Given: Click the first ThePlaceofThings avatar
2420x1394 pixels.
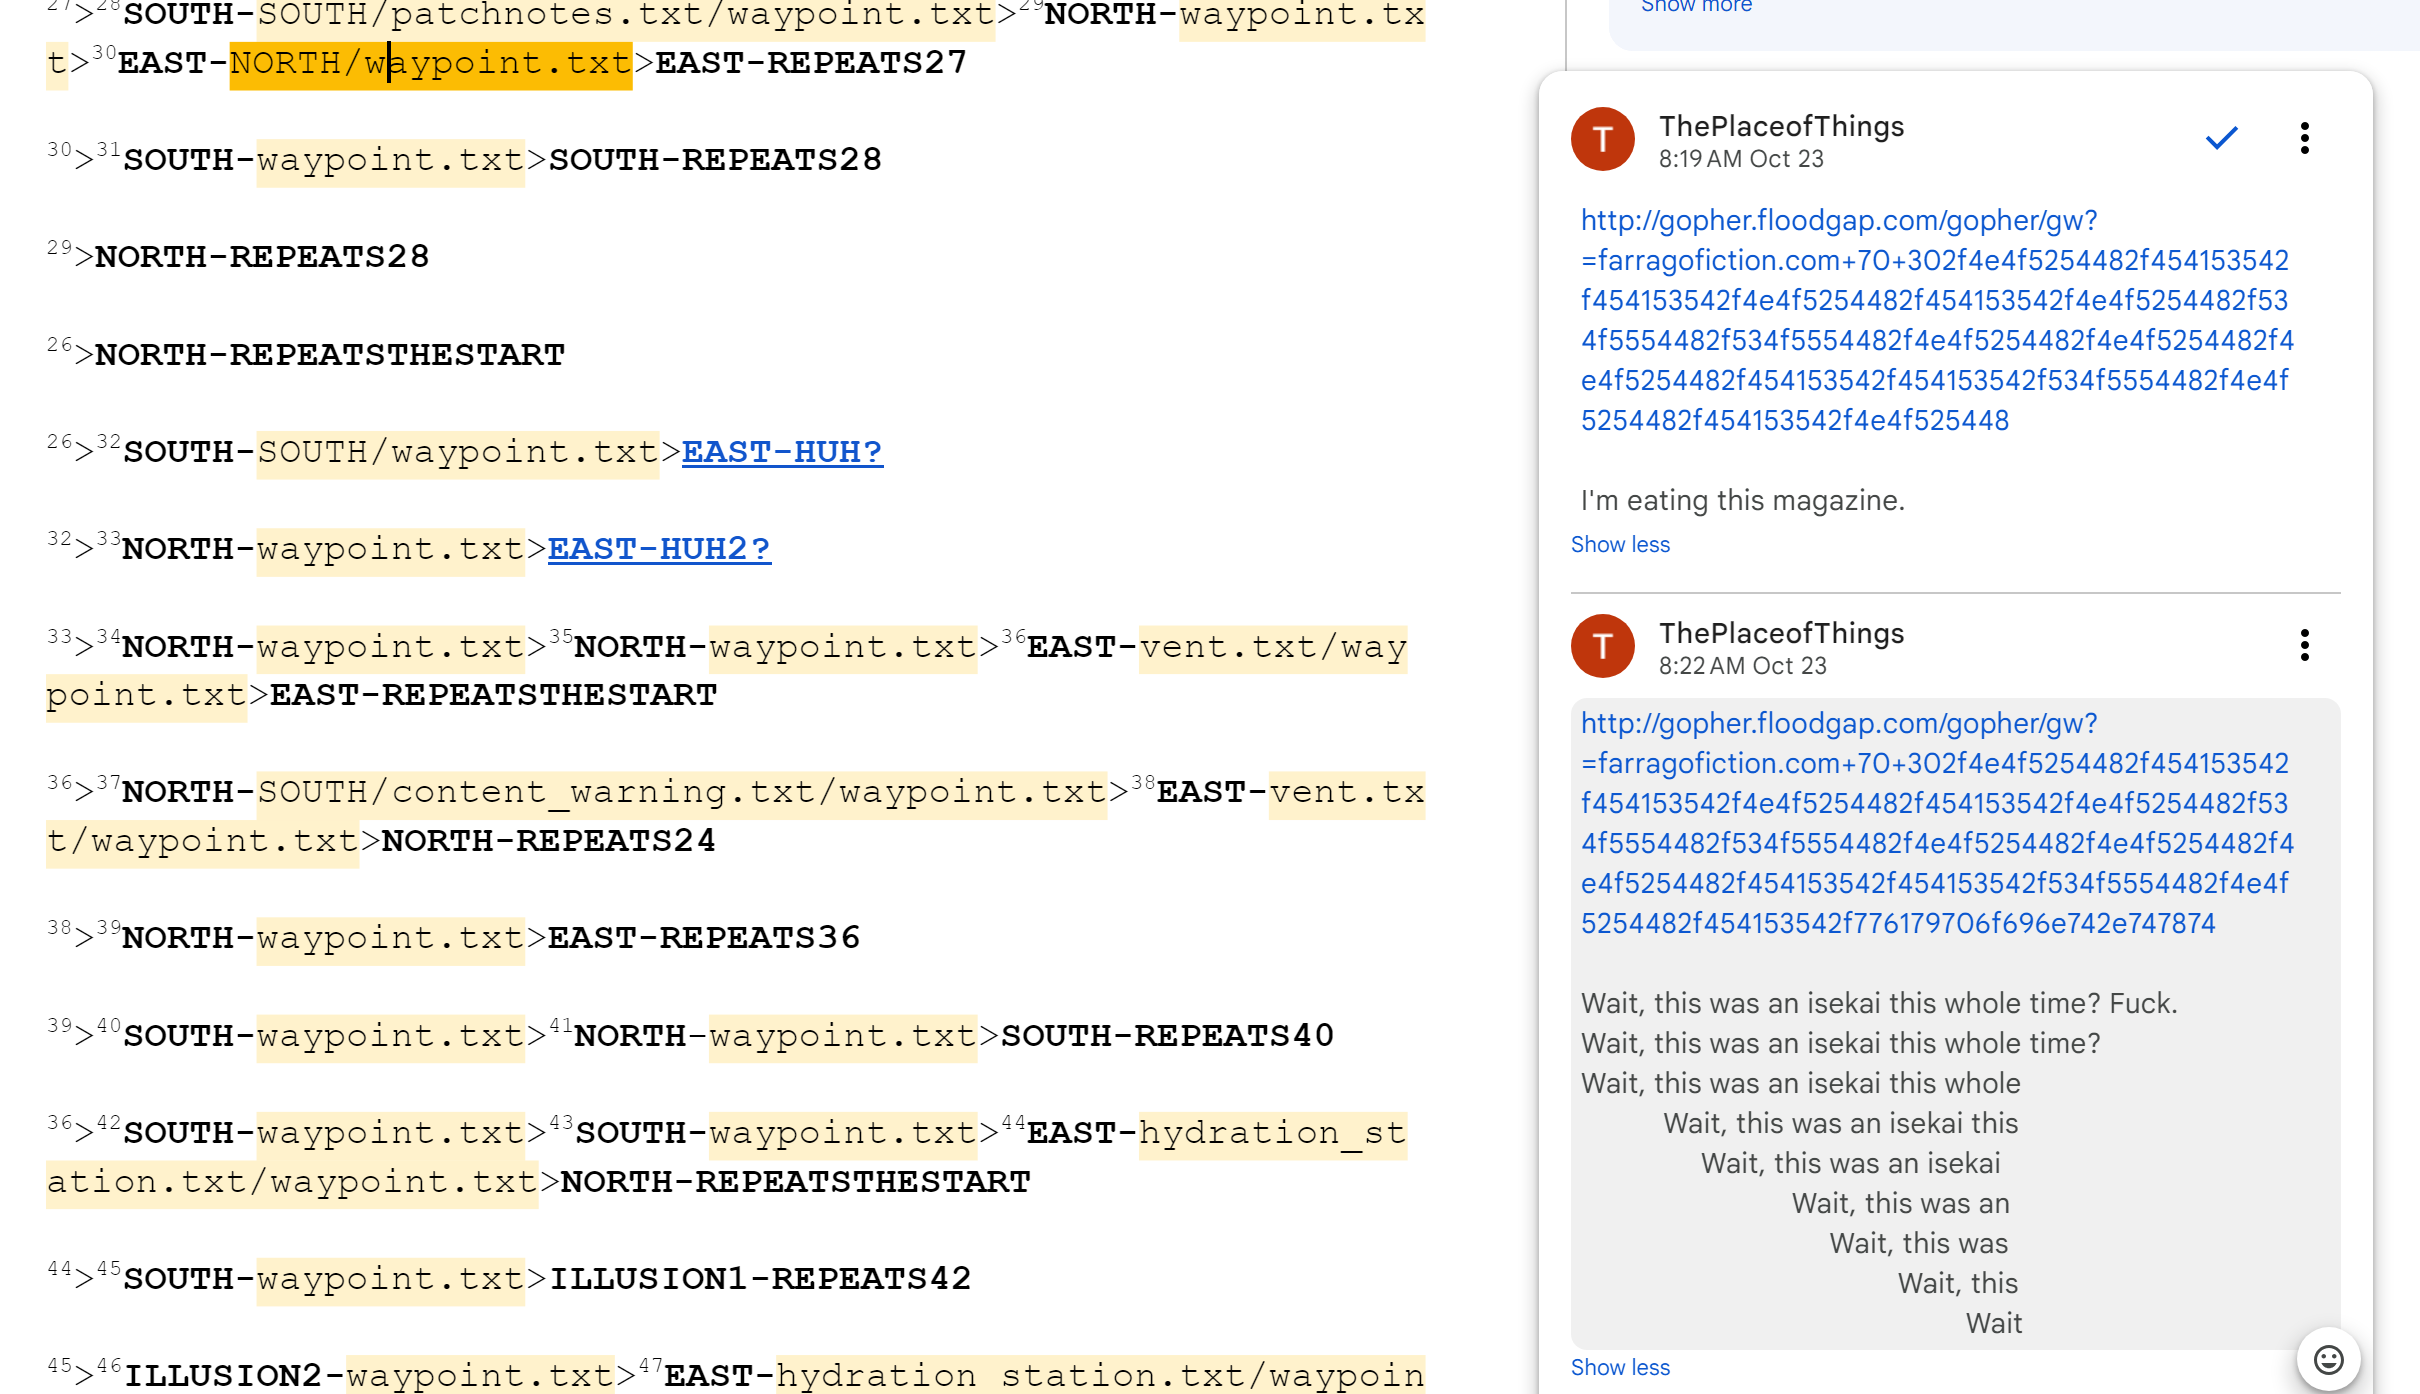Looking at the screenshot, I should 1602,139.
